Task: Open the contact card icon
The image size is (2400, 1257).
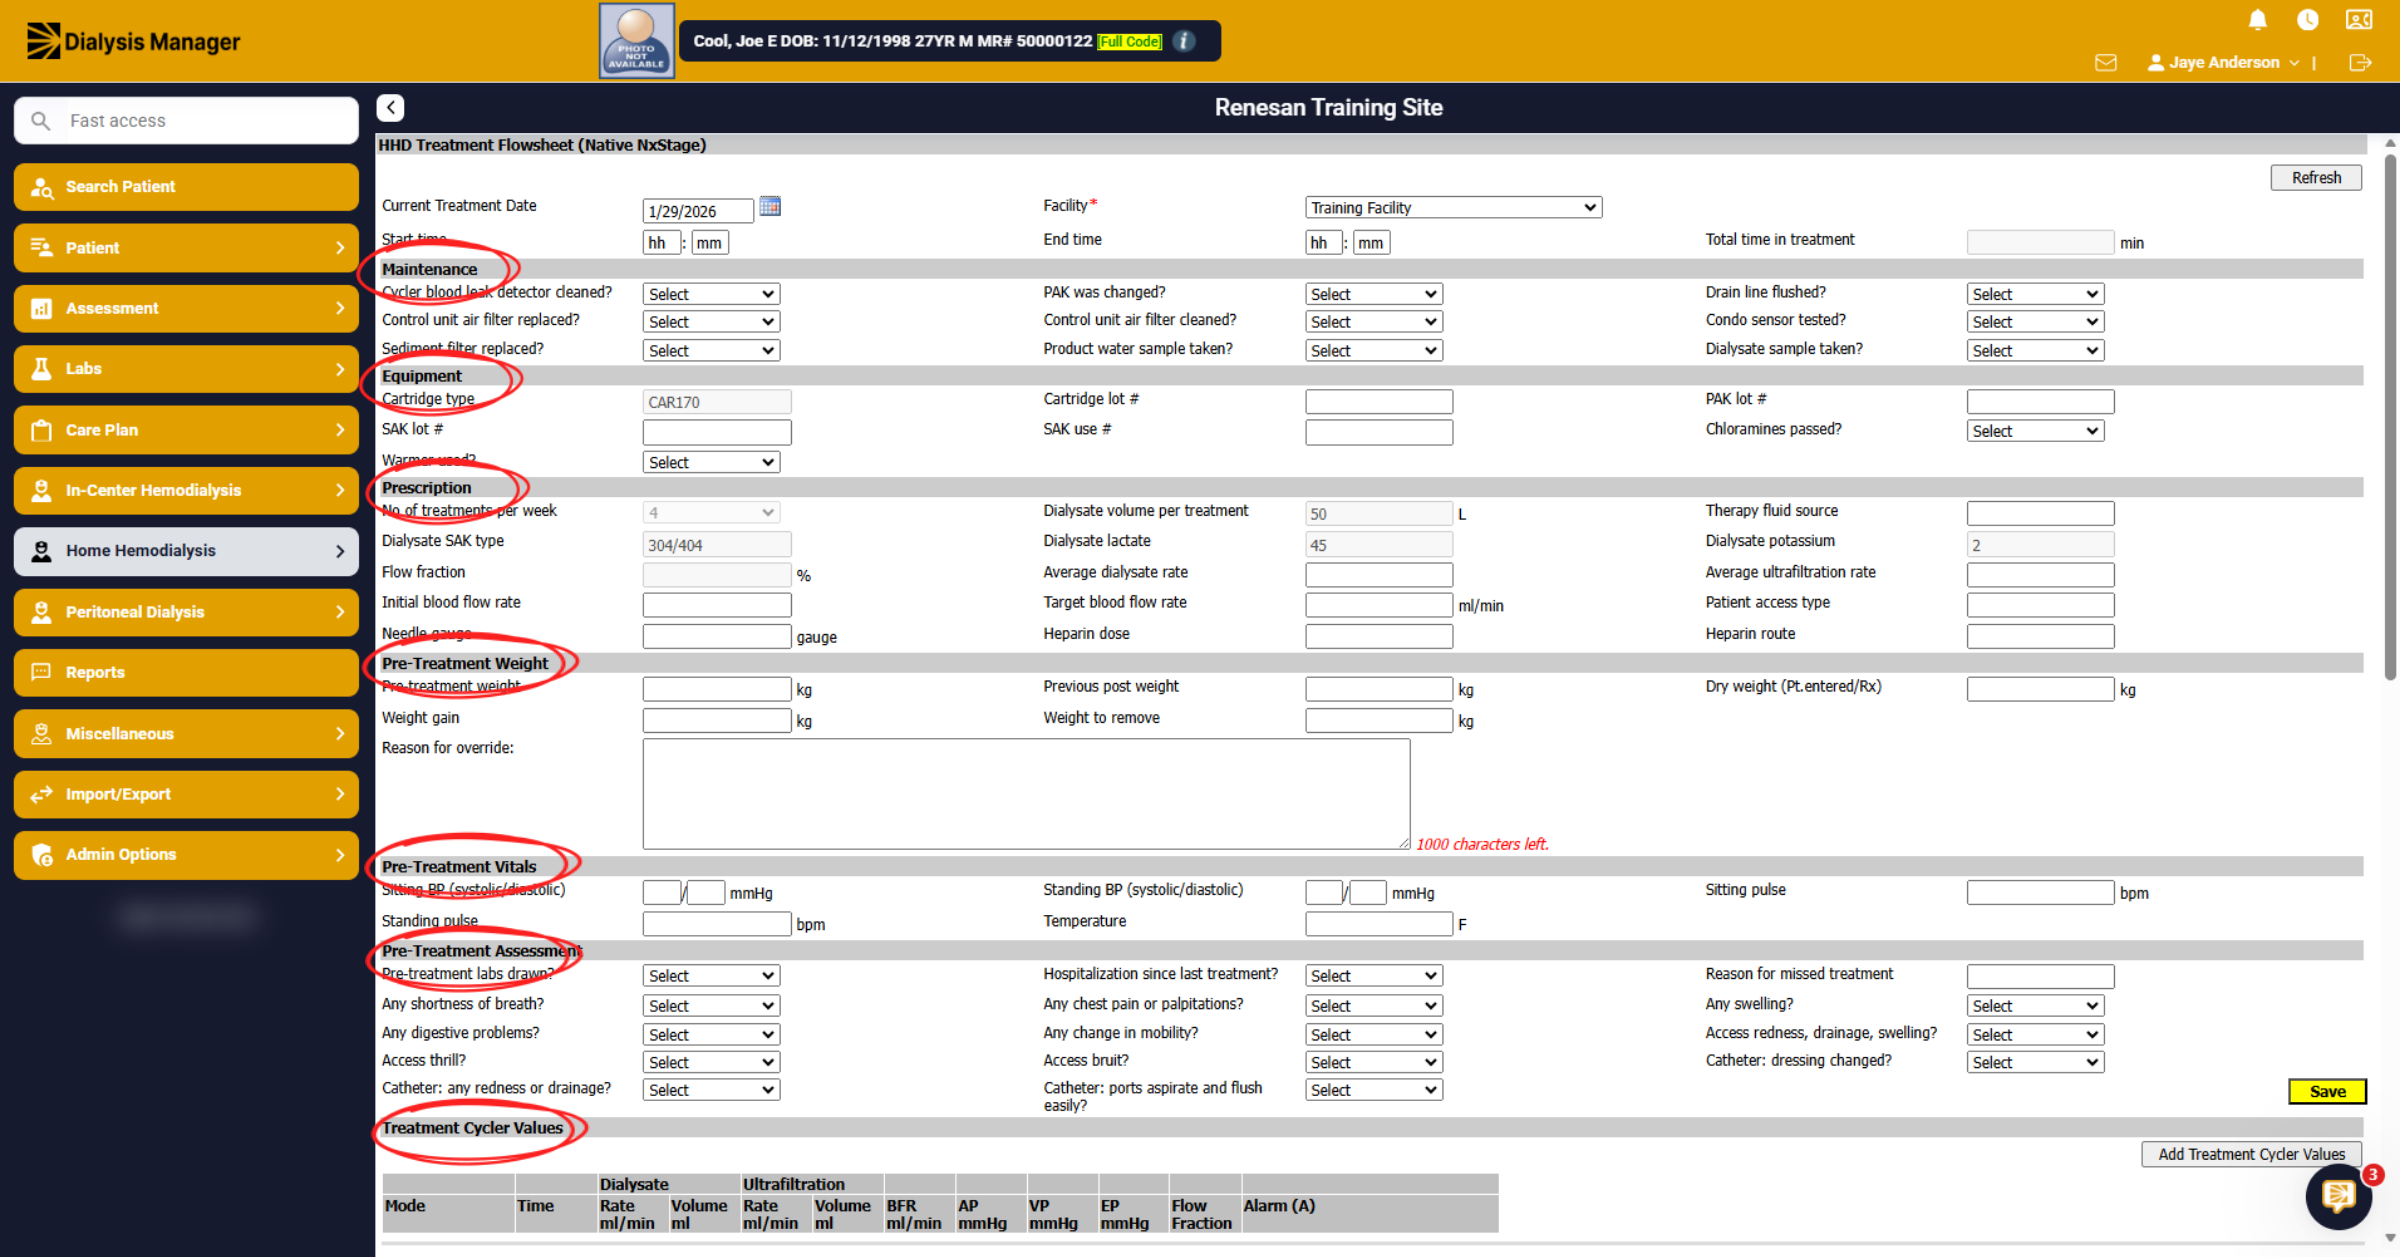Action: tap(2359, 20)
